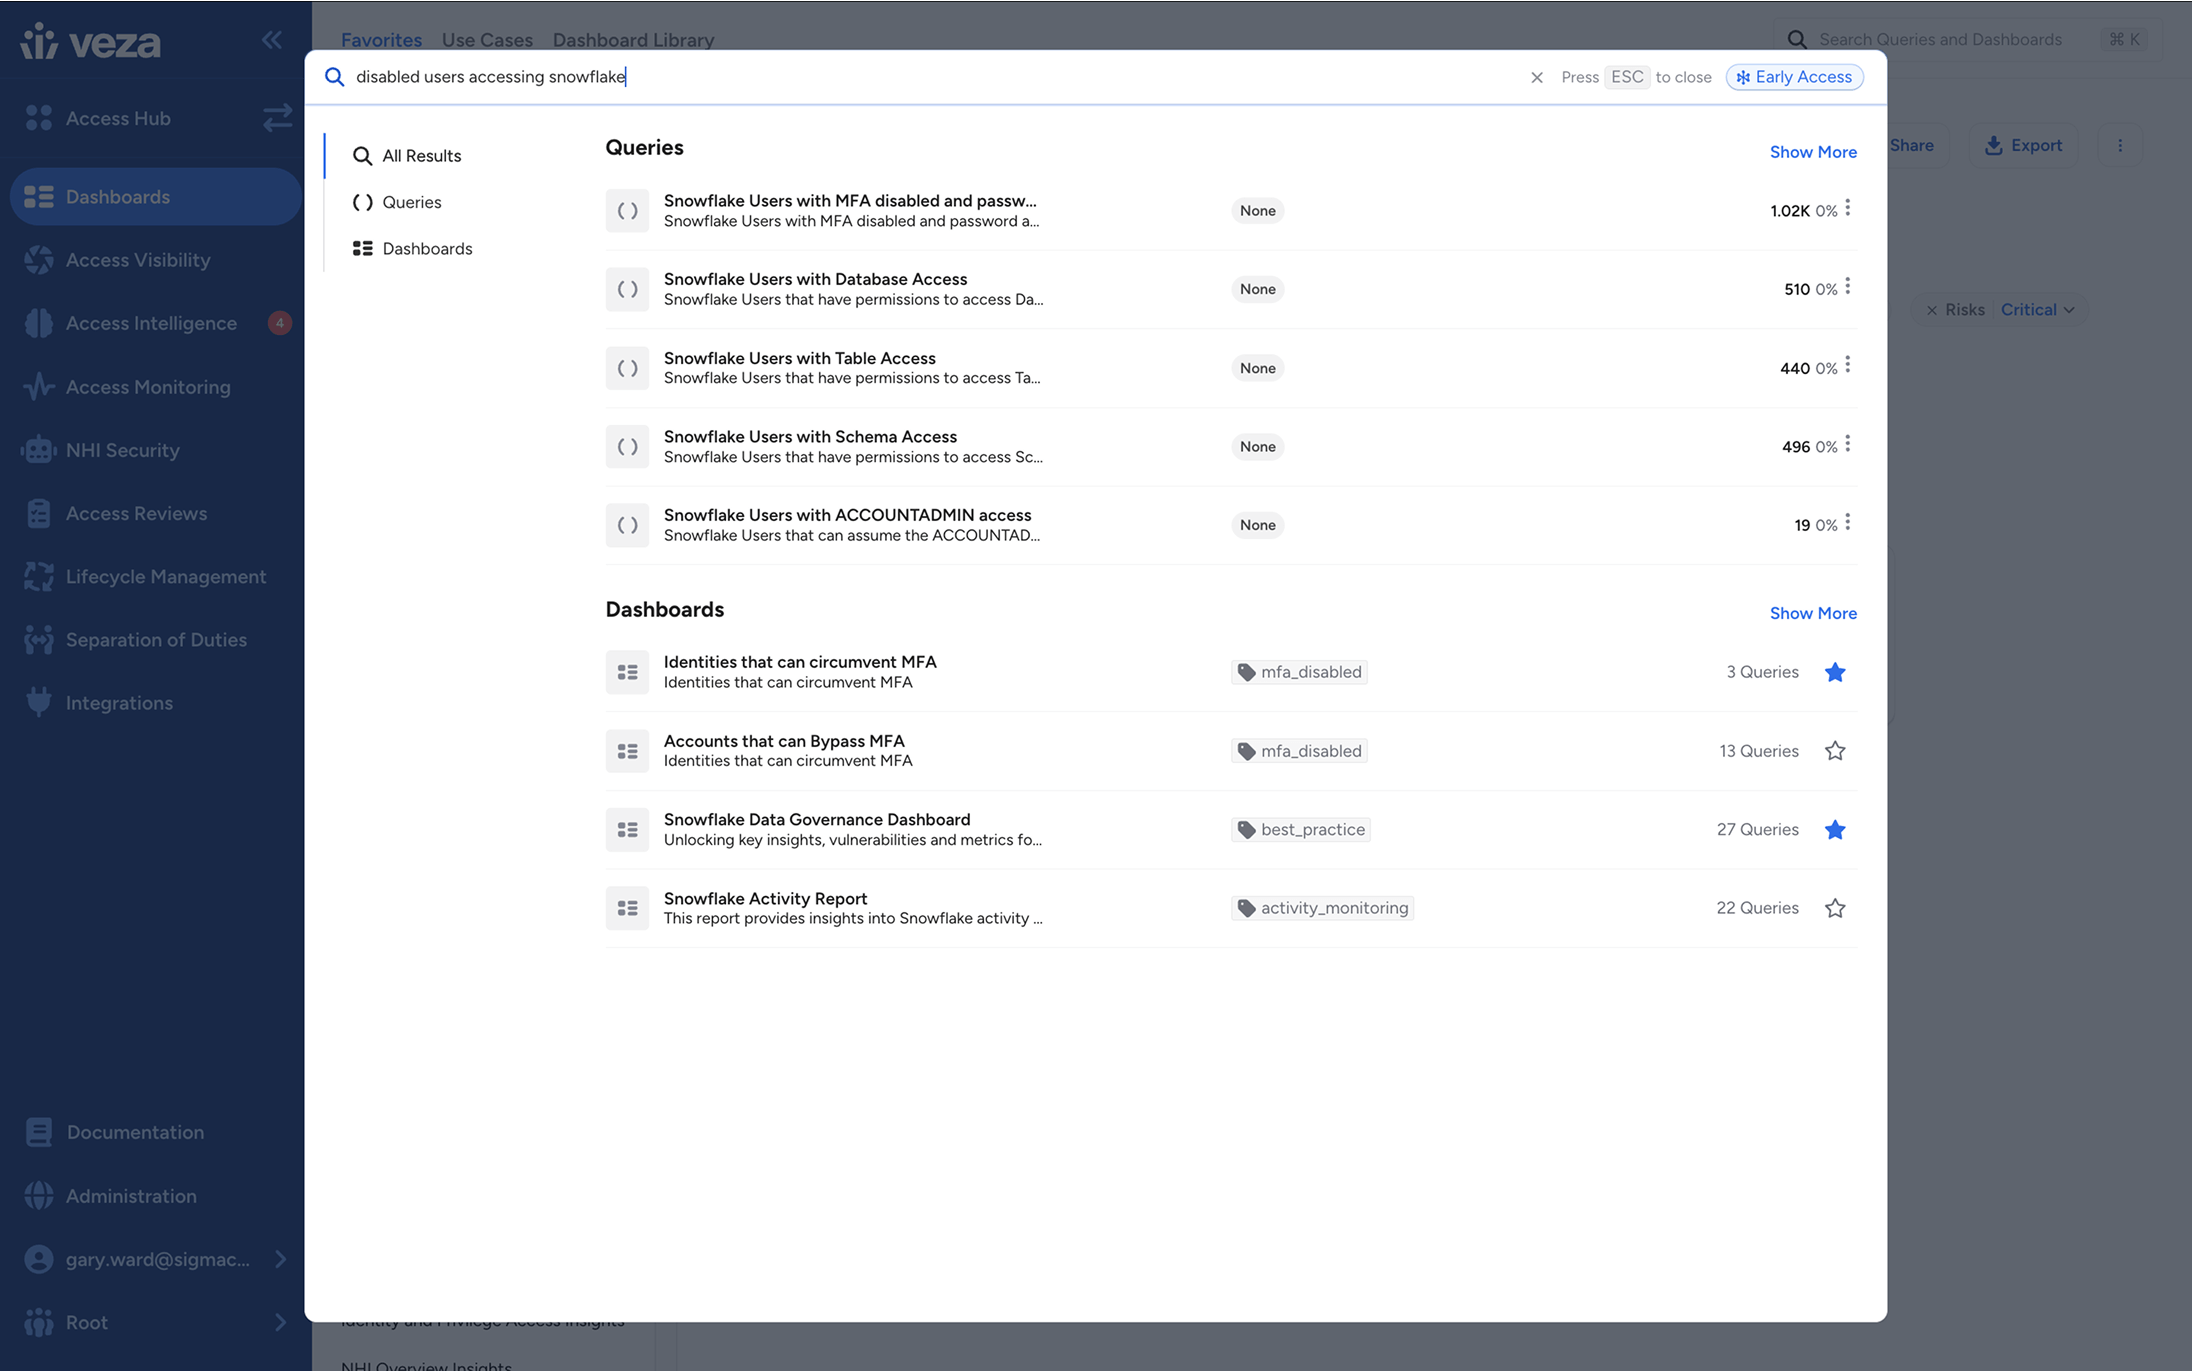The width and height of the screenshot is (2192, 1371).
Task: Click the Lifecycle Management icon
Action: tap(39, 577)
